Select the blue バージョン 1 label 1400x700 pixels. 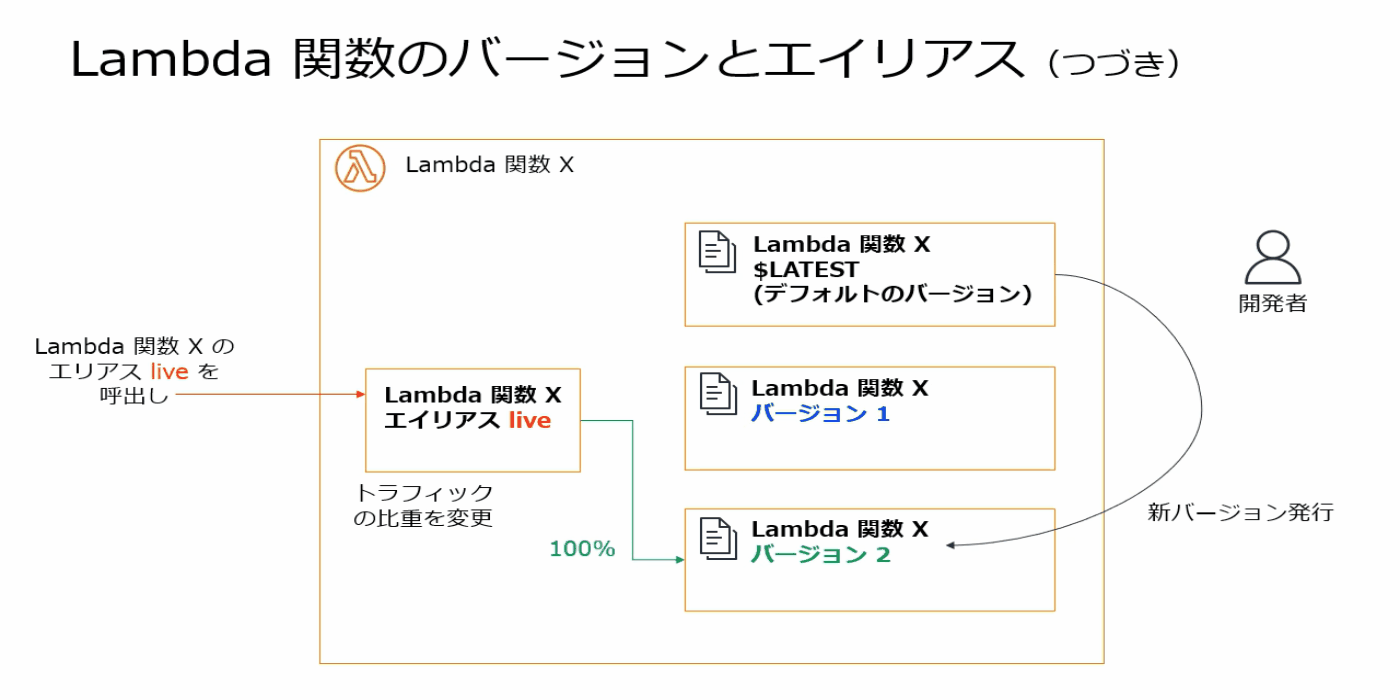click(820, 413)
